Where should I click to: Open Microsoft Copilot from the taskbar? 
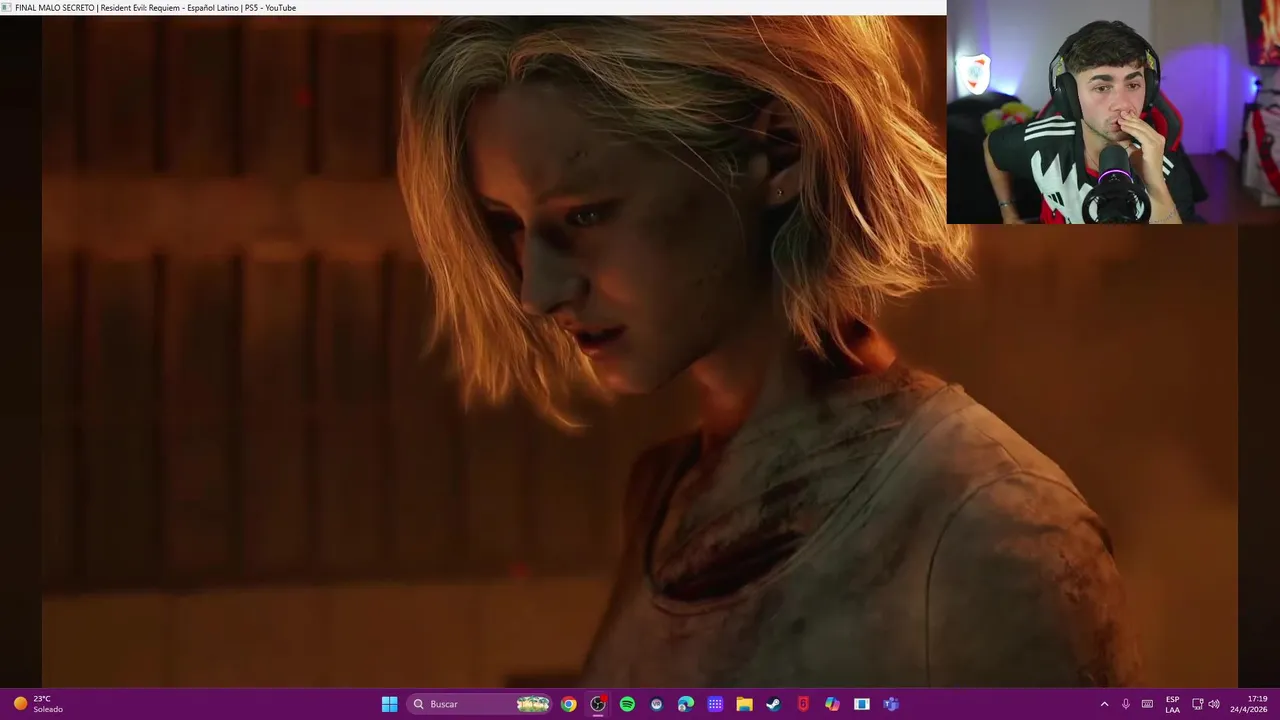click(x=832, y=704)
